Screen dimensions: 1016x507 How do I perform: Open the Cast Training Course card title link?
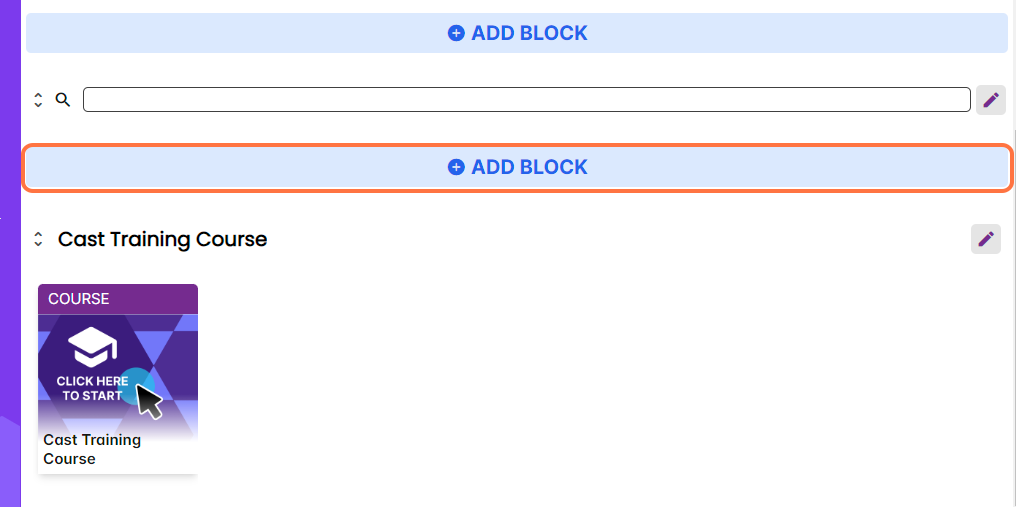pyautogui.click(x=92, y=449)
